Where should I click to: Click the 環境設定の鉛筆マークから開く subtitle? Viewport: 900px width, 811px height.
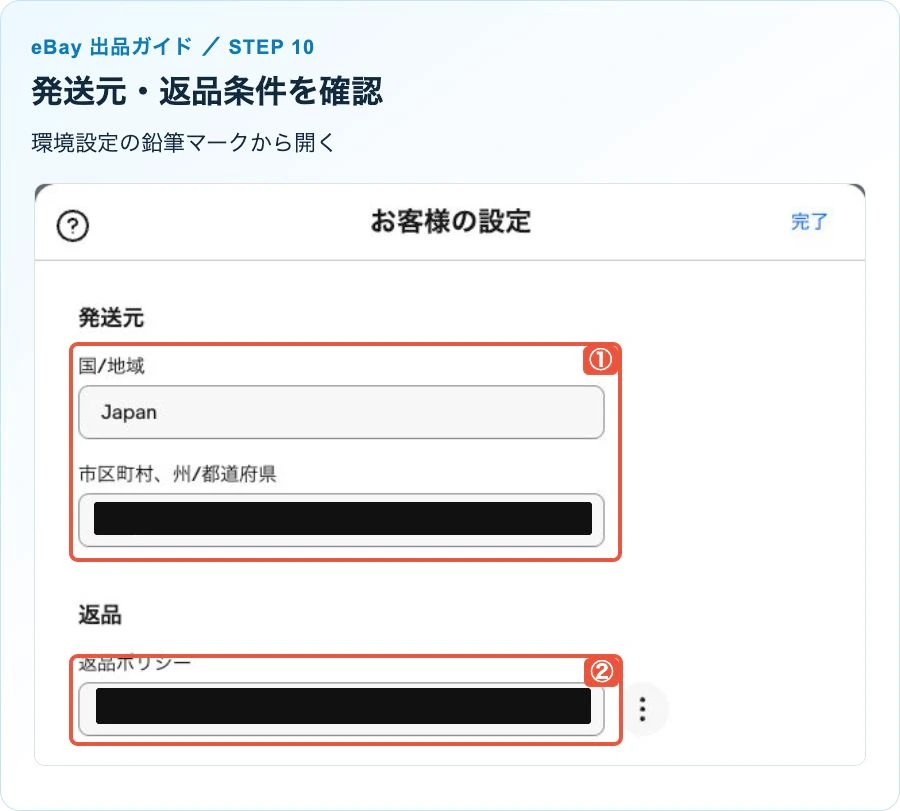[183, 142]
